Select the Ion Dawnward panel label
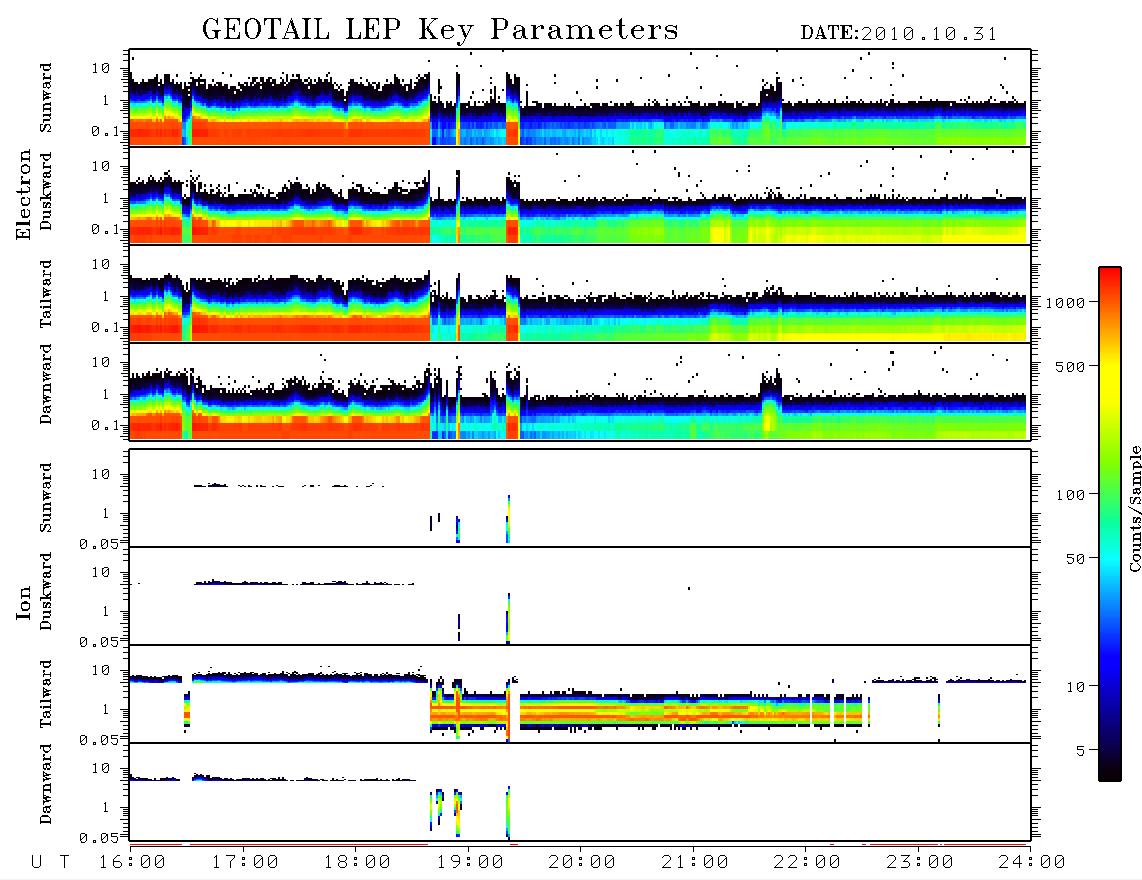 coord(46,784)
